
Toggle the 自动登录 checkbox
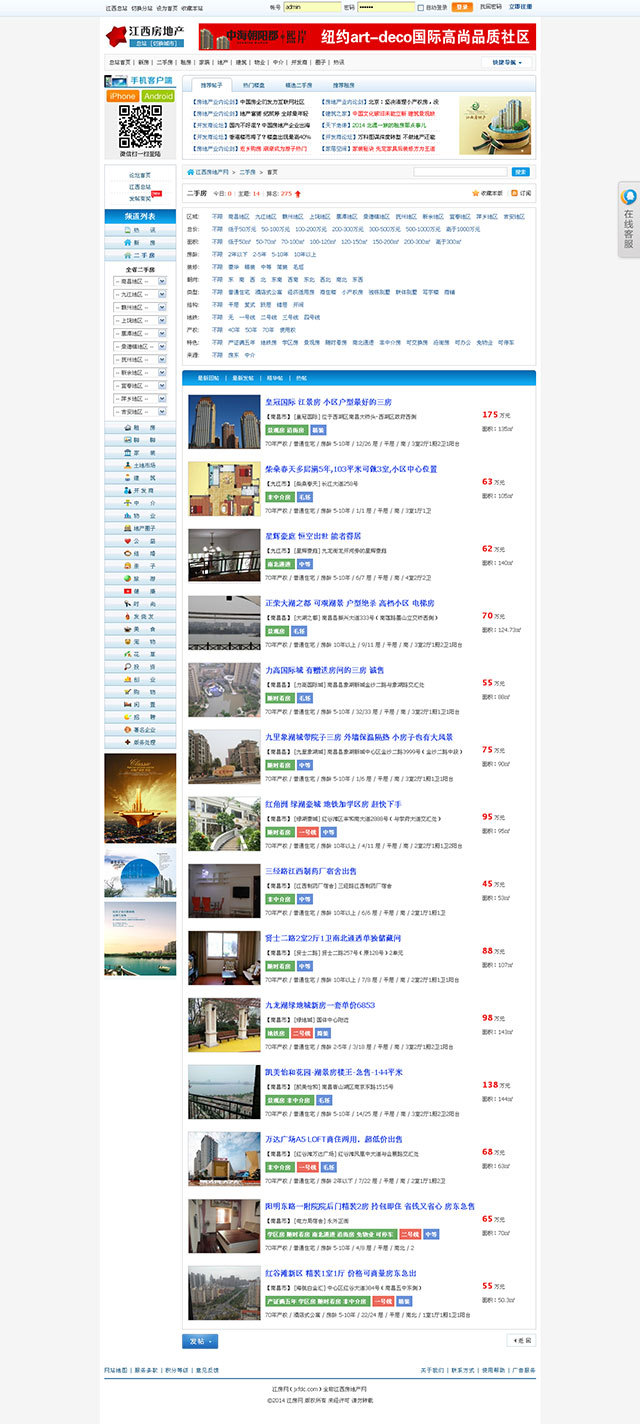pyautogui.click(x=422, y=7)
